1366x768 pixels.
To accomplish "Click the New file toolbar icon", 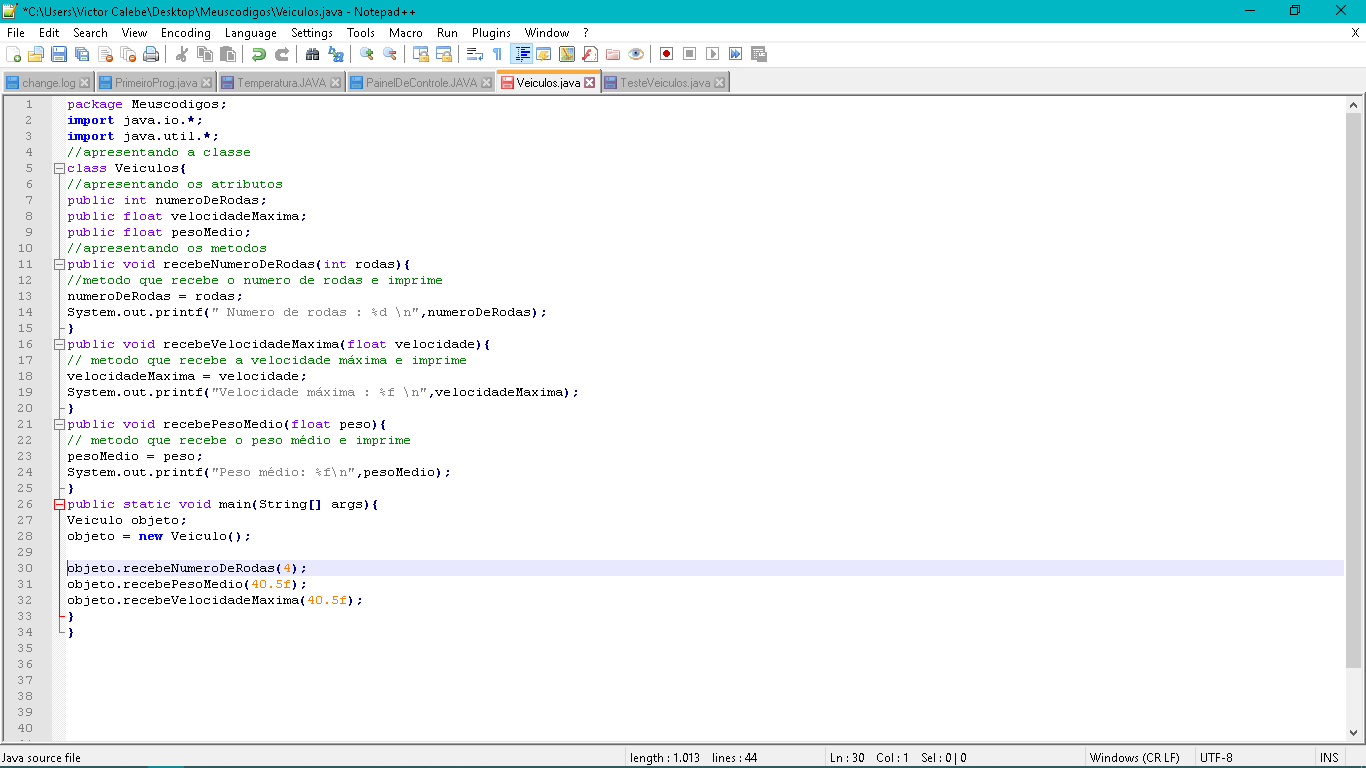I will point(14,54).
